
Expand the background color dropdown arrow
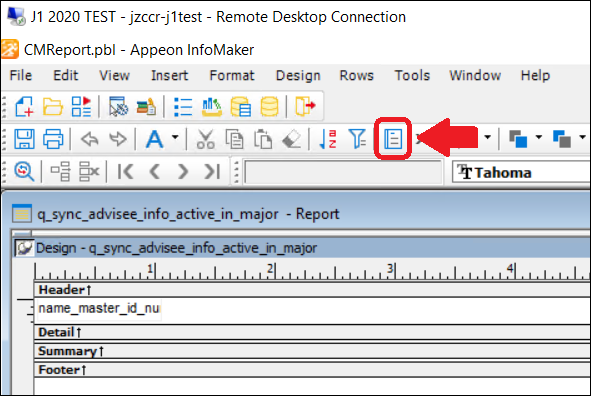point(583,137)
